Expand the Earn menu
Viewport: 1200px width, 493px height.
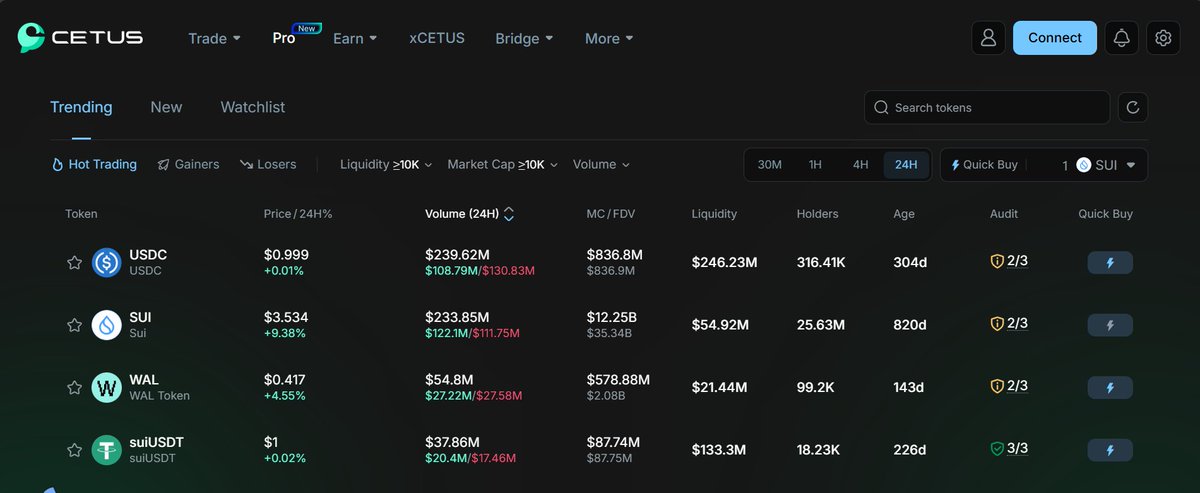pos(355,38)
